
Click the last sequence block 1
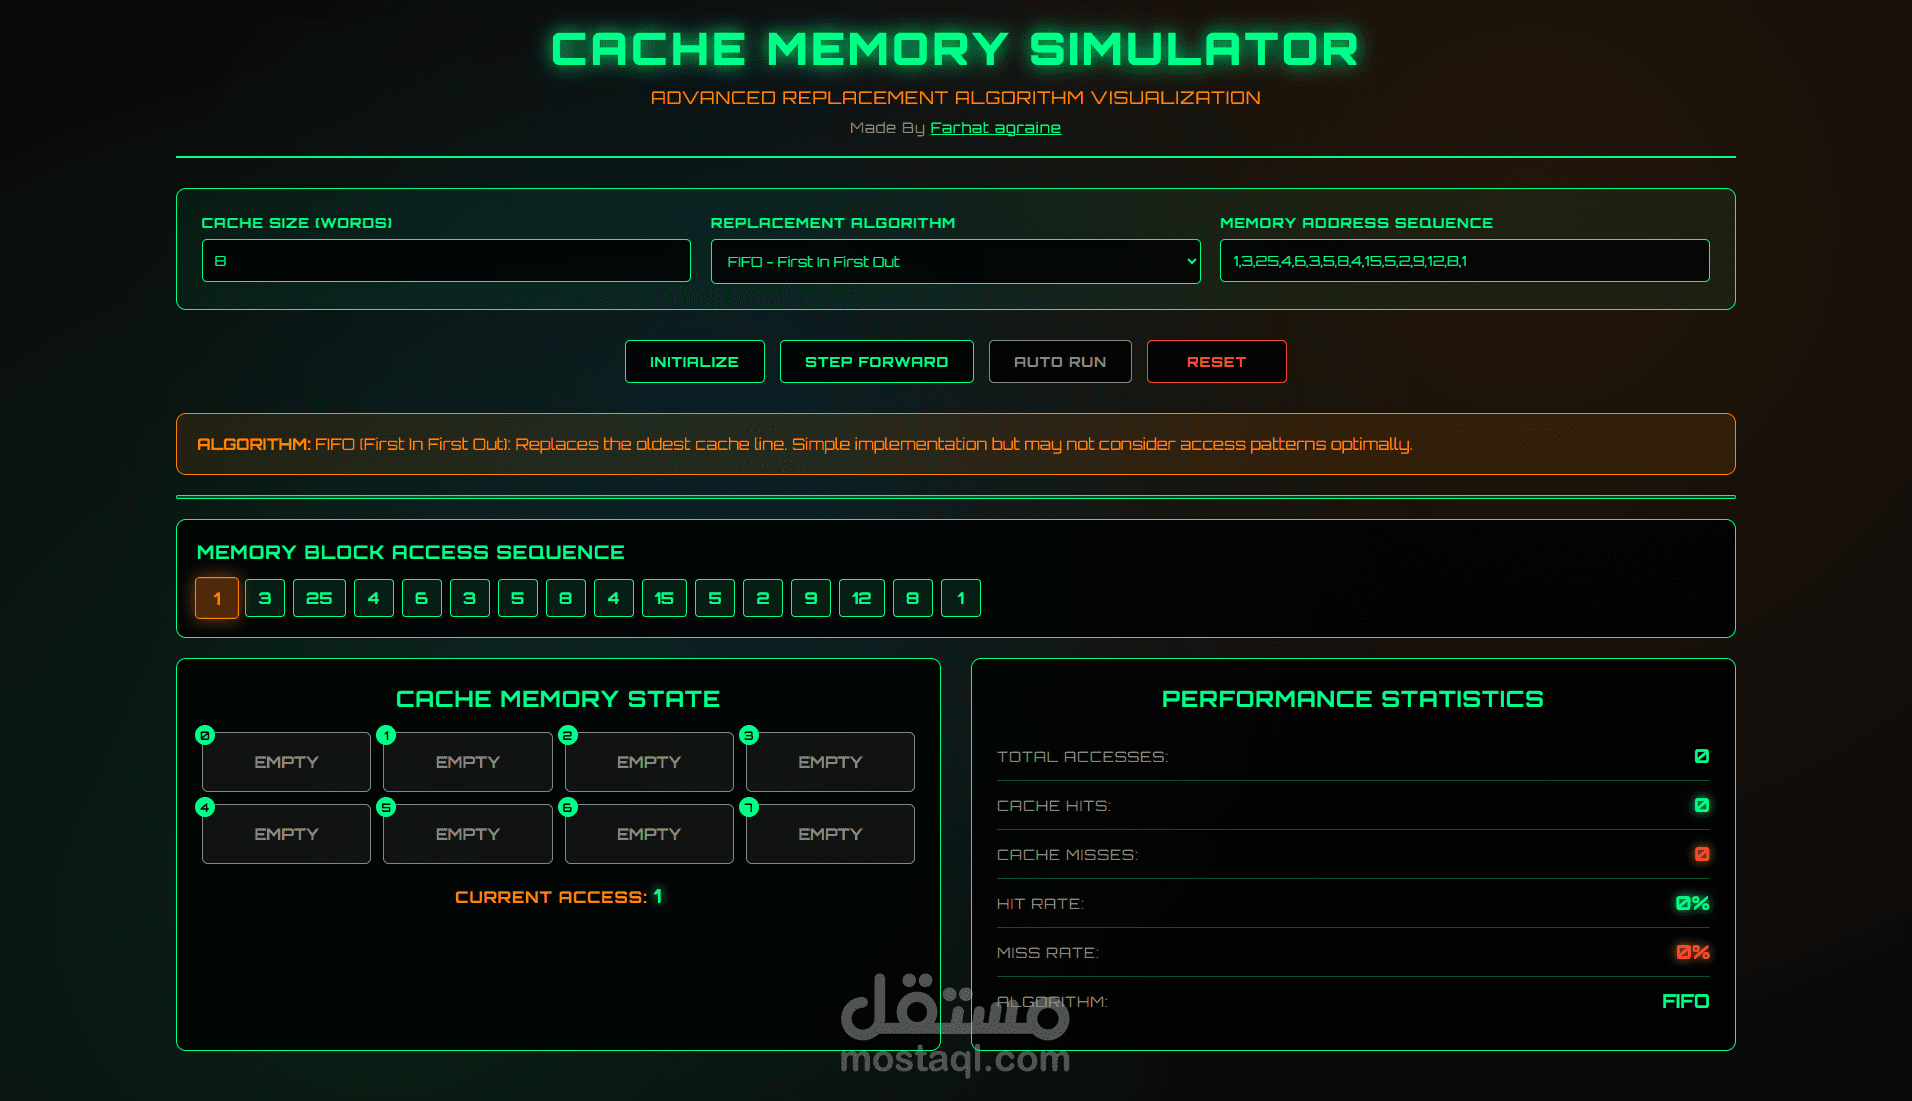(961, 598)
